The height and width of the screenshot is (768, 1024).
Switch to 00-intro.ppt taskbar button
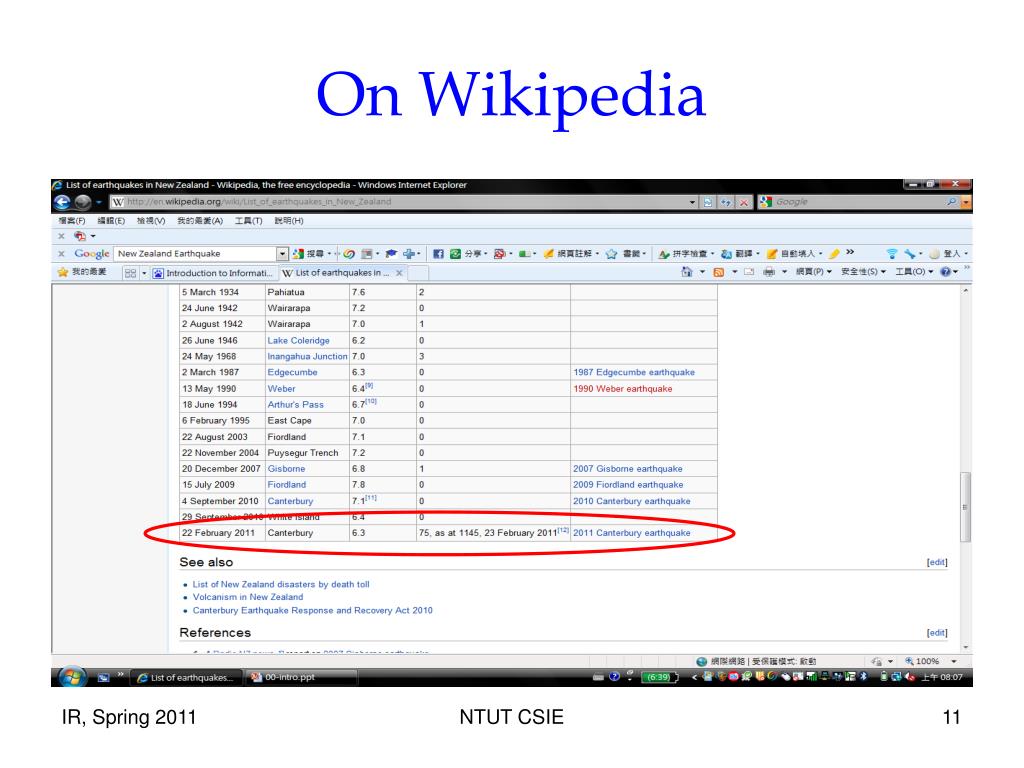[x=301, y=677]
